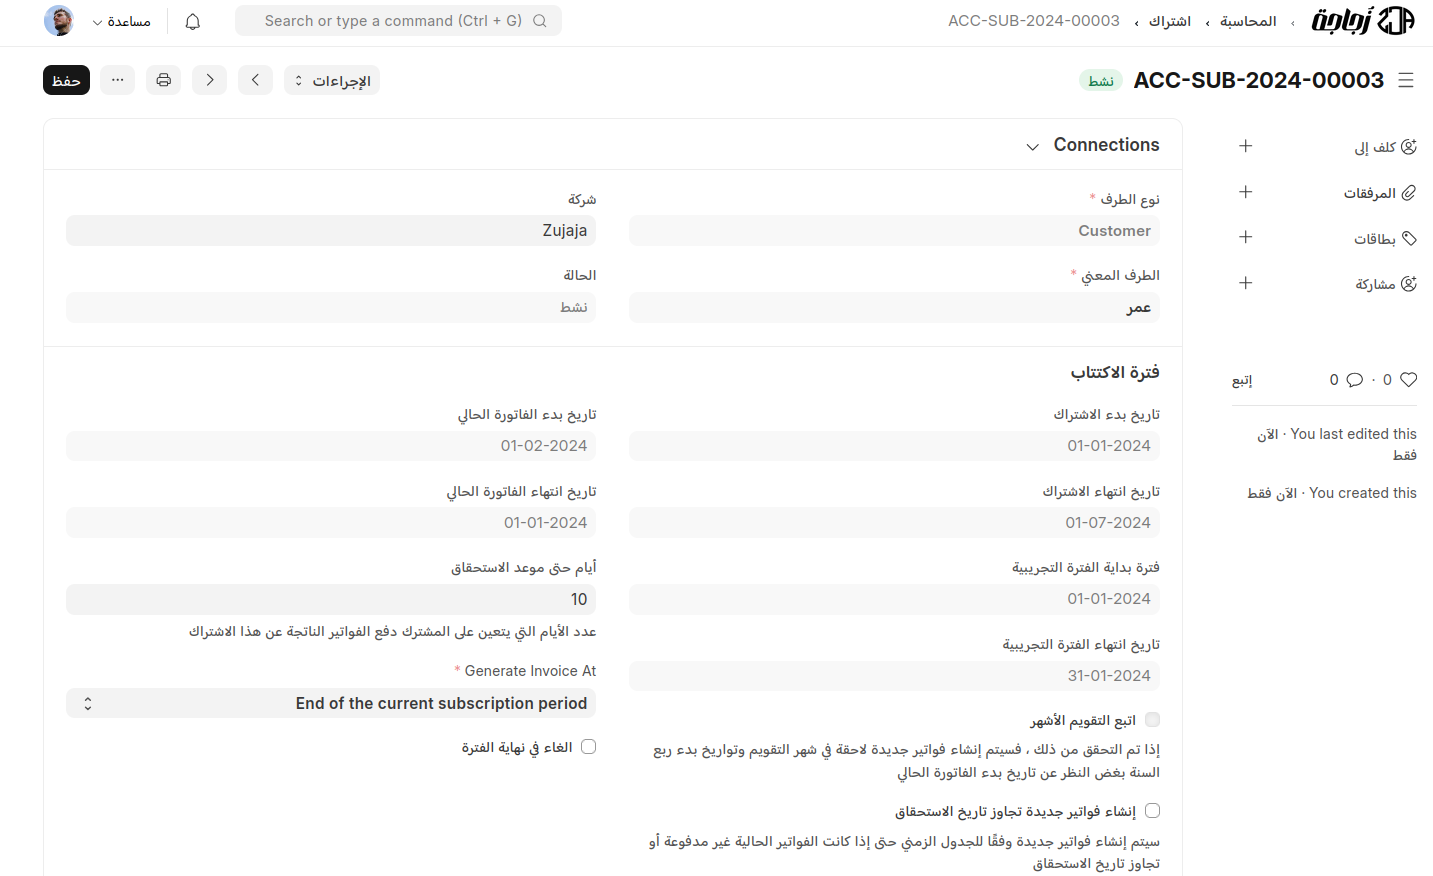Click the comments bubble icon

(x=1355, y=380)
